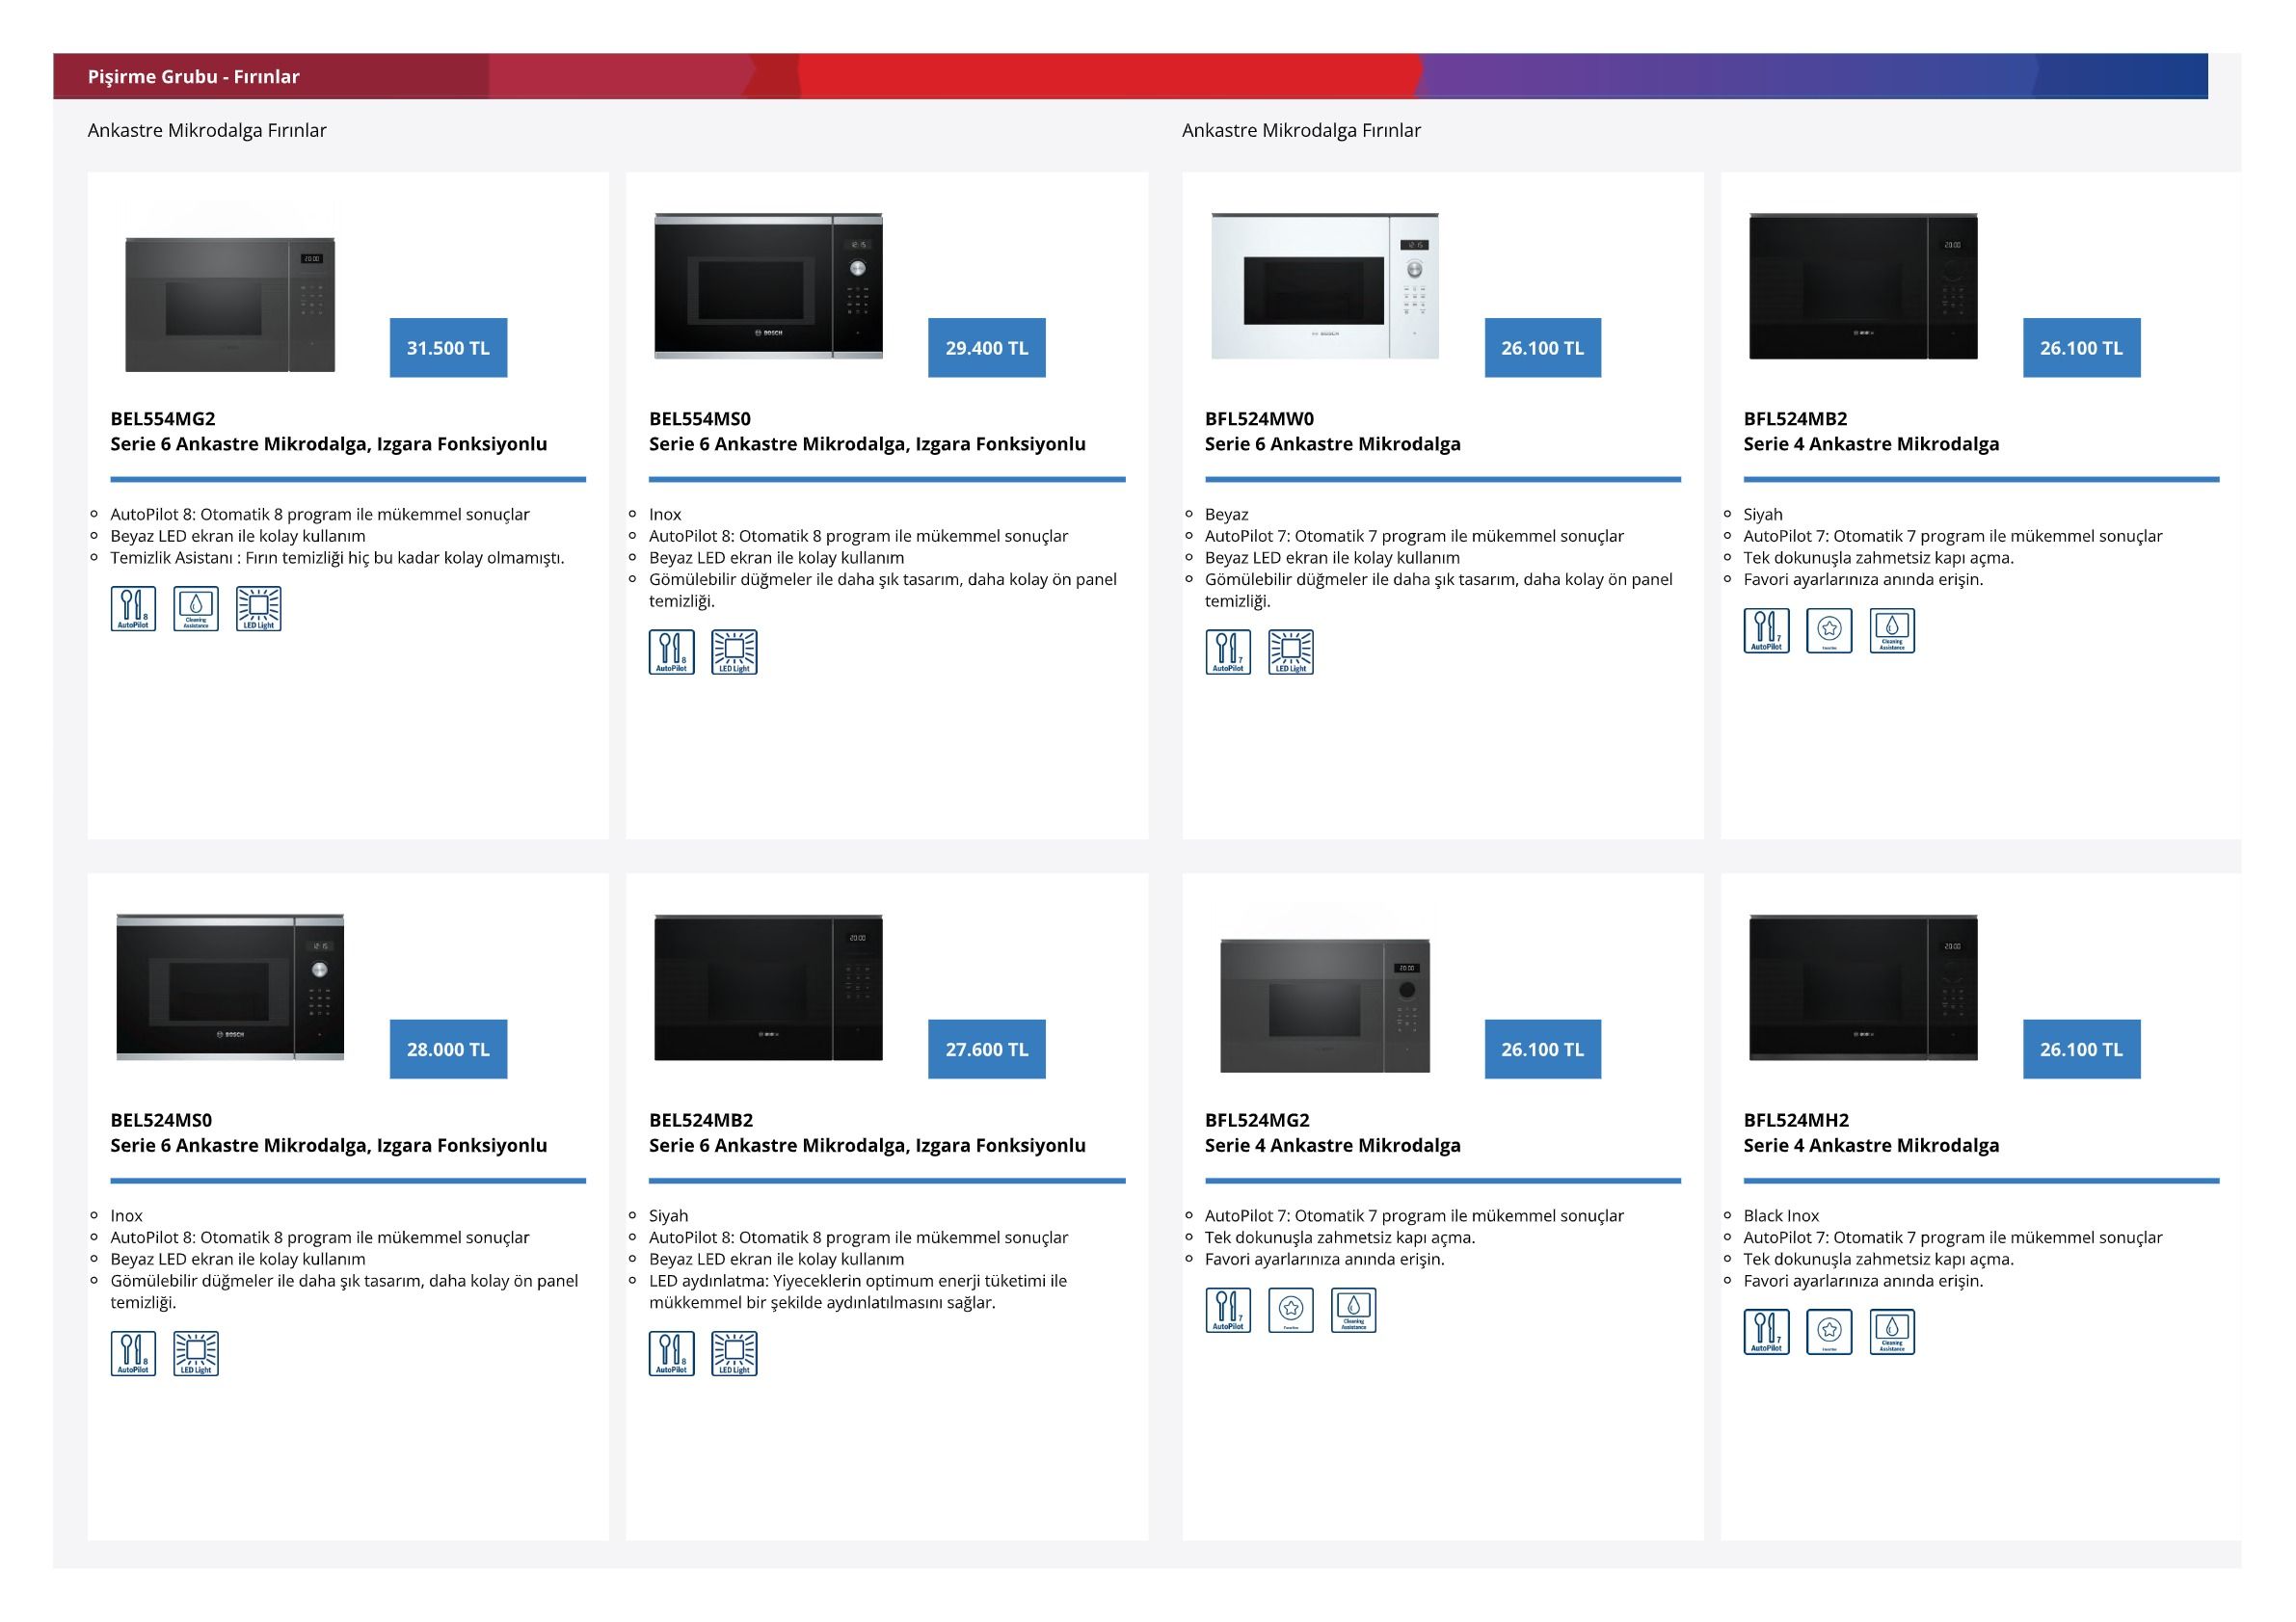Screen dimensions: 2296x1622
Task: Click the 28.000 TL price badge
Action: (x=448, y=1049)
